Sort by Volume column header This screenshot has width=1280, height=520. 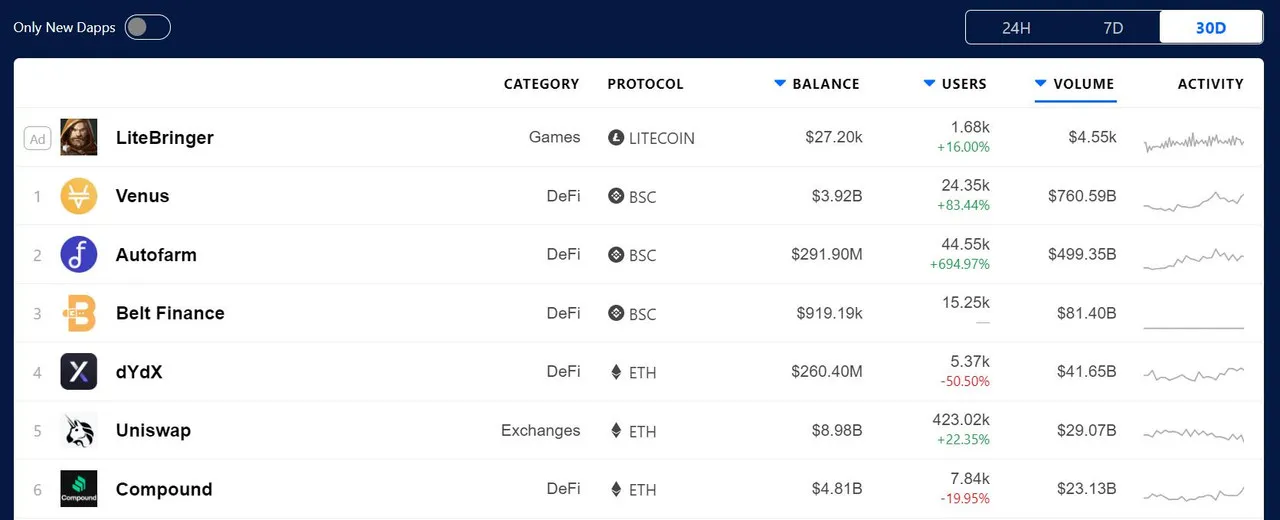[1075, 84]
